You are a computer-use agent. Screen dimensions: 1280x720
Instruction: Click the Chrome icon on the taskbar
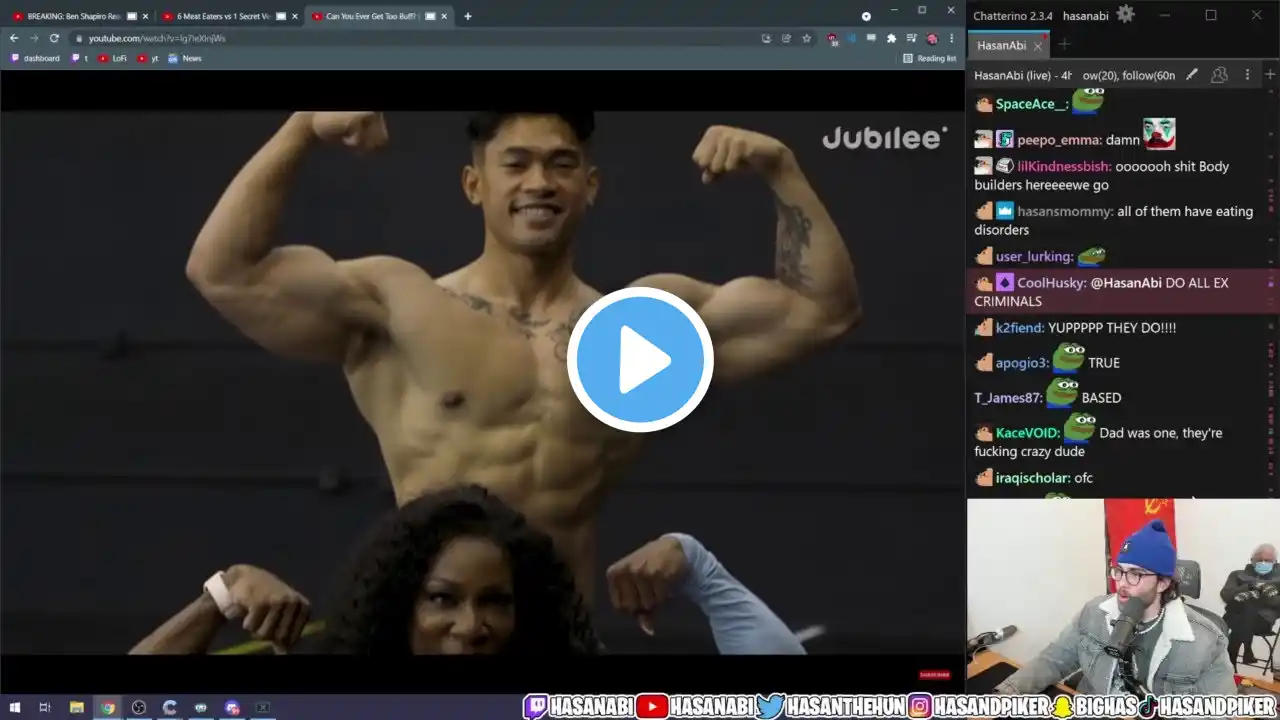pos(107,708)
